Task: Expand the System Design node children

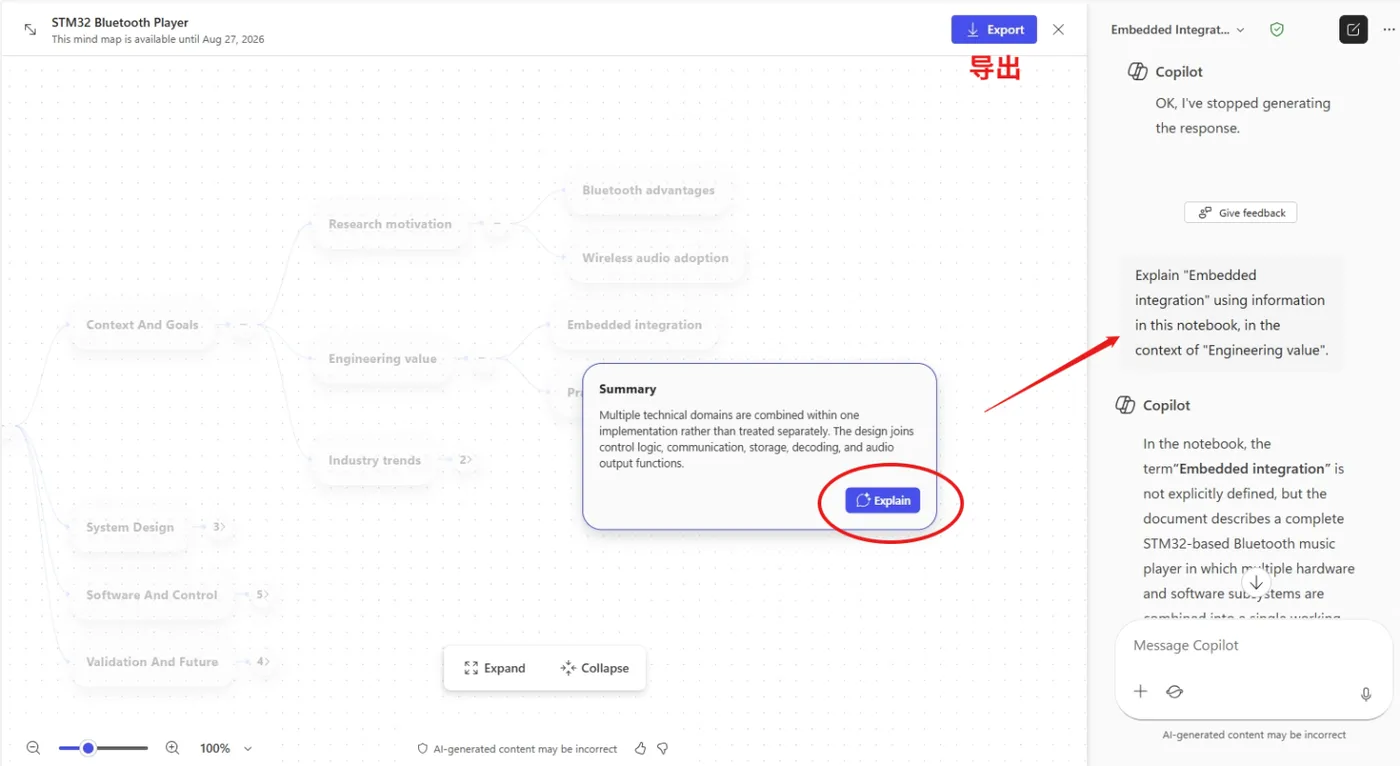Action: click(x=219, y=527)
